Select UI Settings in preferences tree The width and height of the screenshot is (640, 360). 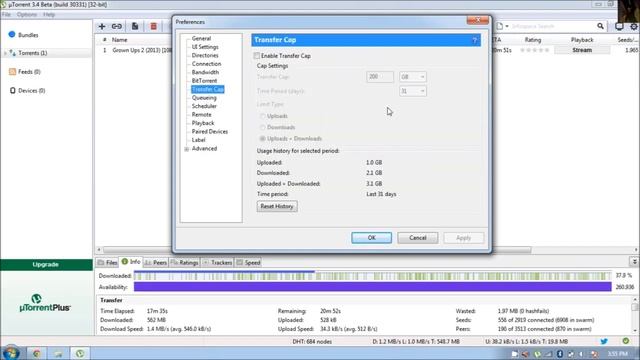click(205, 47)
